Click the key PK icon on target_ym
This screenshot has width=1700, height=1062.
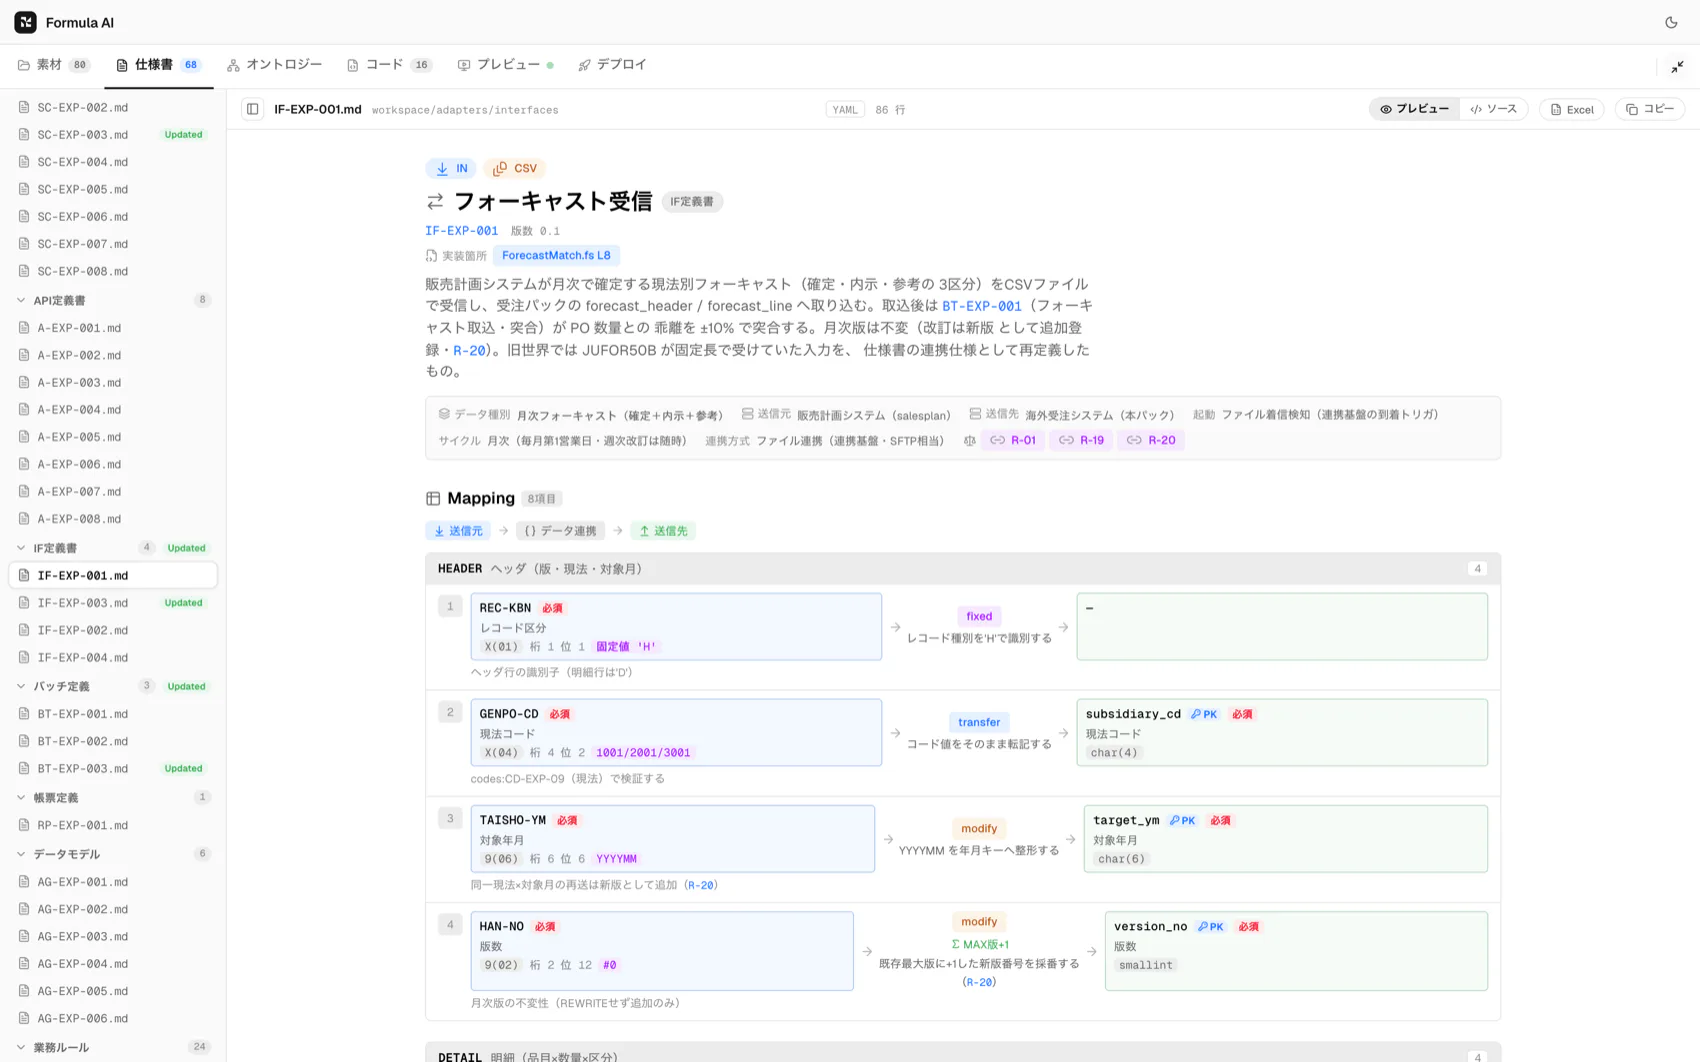click(x=1182, y=820)
